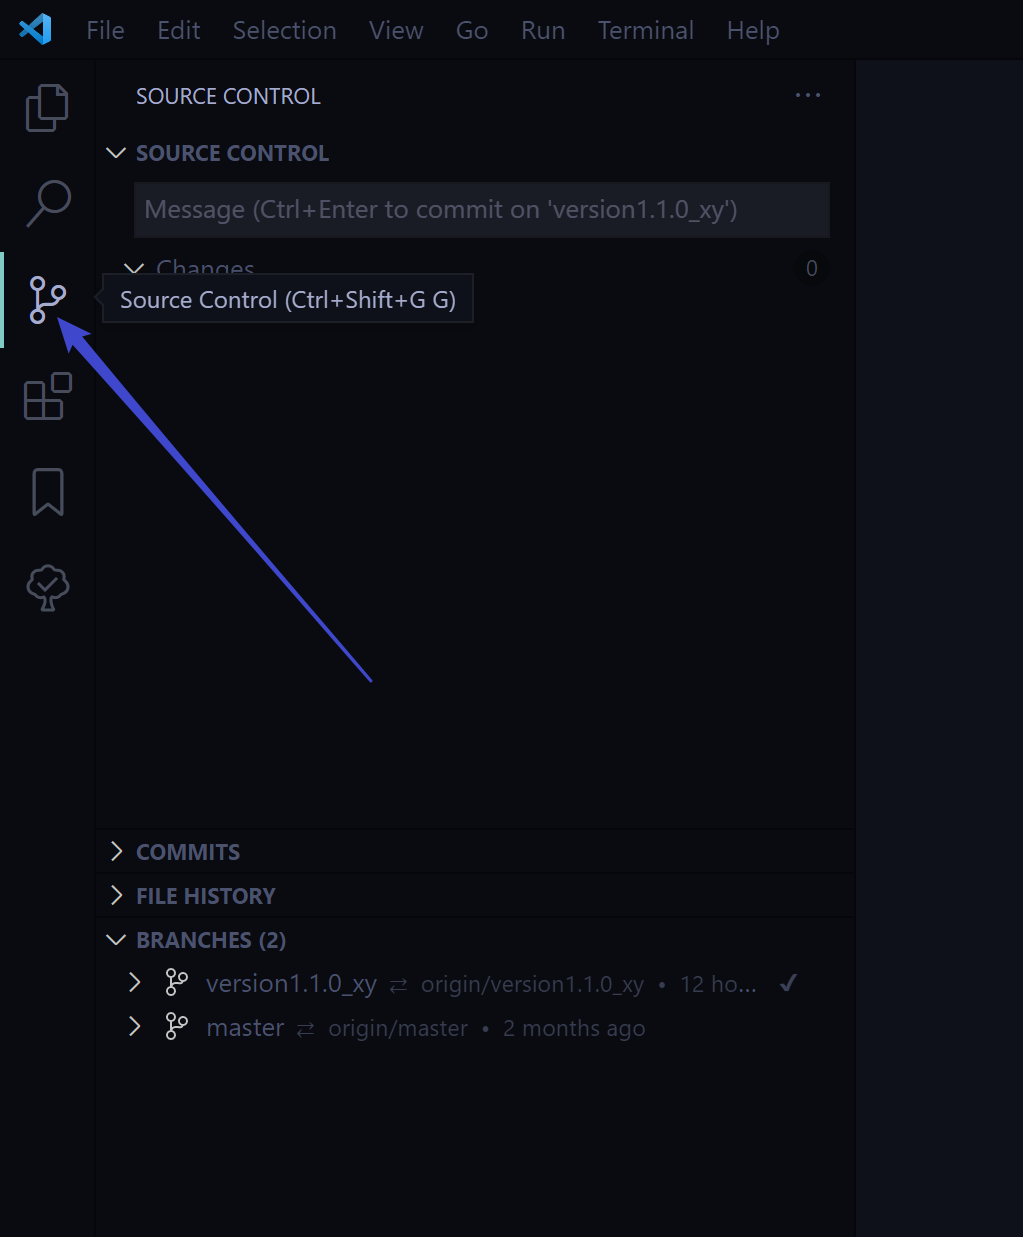Click the sync arrows next to origin/master

(305, 1028)
